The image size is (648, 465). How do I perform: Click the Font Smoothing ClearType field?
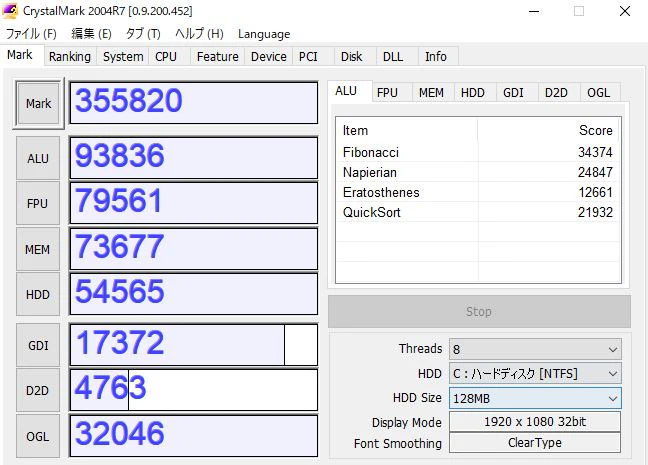[x=535, y=443]
